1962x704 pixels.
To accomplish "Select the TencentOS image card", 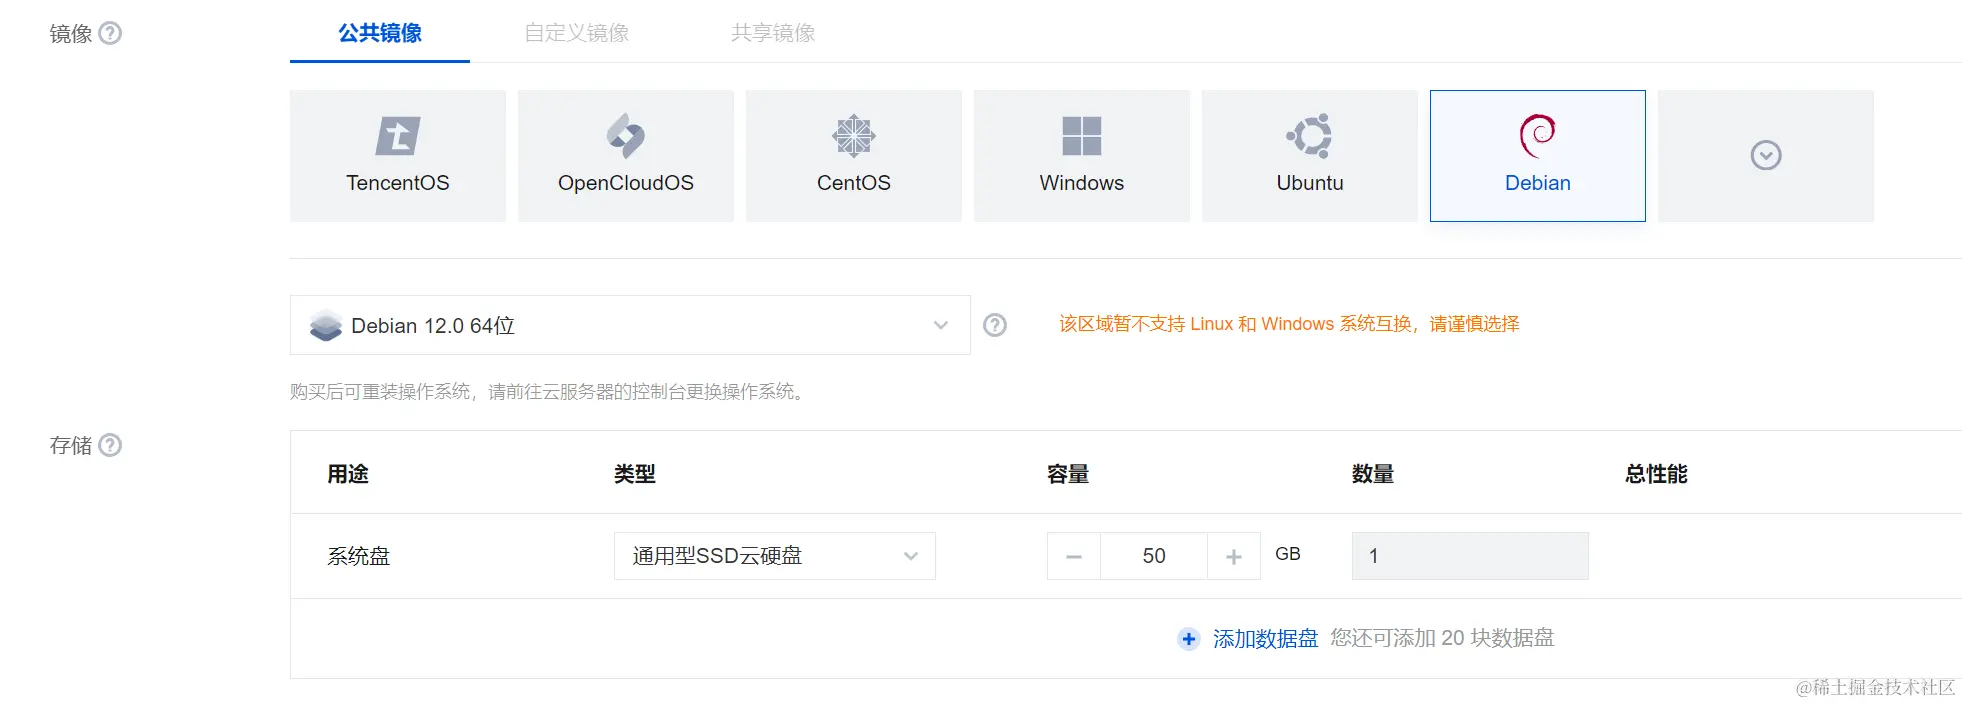I will (x=398, y=156).
